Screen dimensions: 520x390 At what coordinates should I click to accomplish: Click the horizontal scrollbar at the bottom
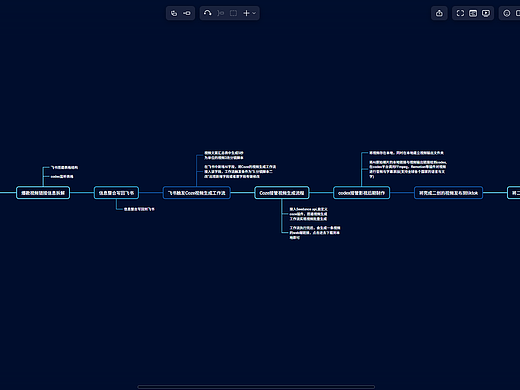[x=256, y=387]
